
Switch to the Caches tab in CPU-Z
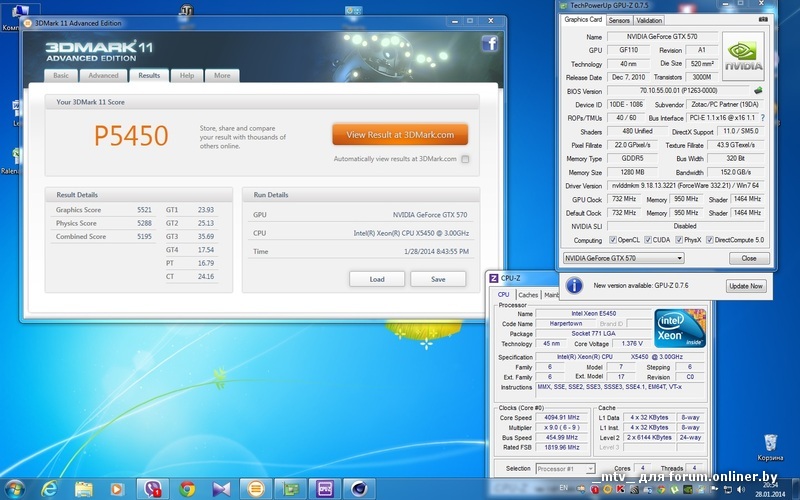pyautogui.click(x=528, y=295)
